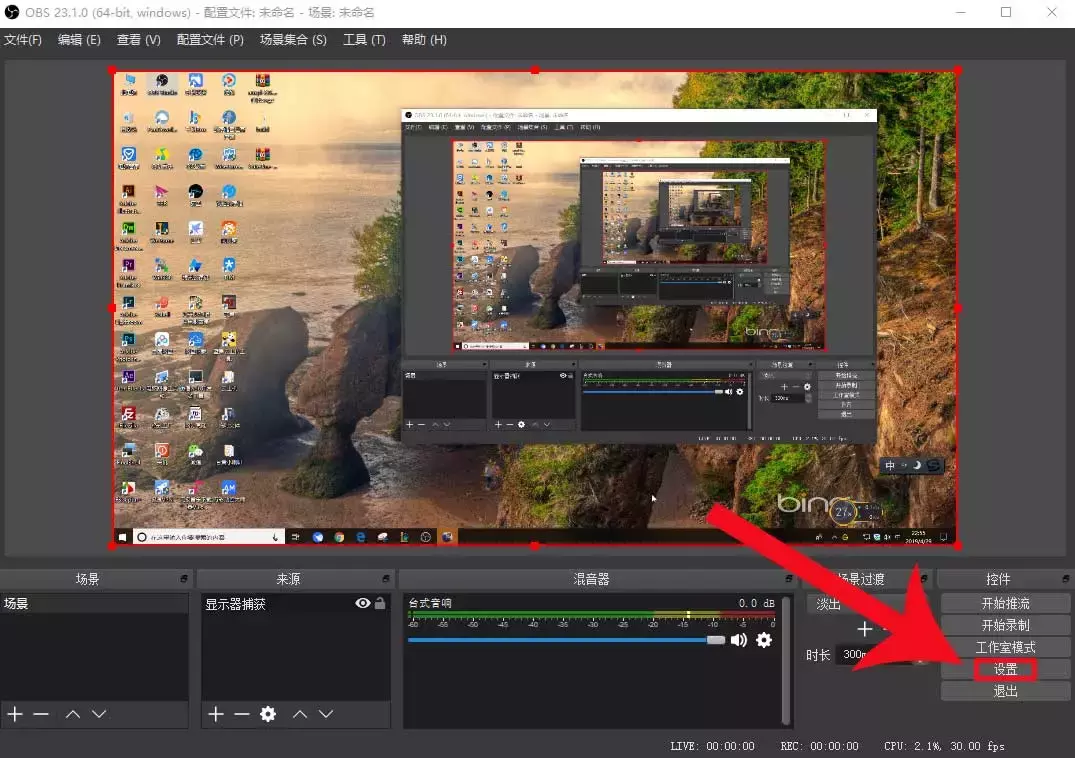Pop out the 混音器 dock panel

pos(787,579)
